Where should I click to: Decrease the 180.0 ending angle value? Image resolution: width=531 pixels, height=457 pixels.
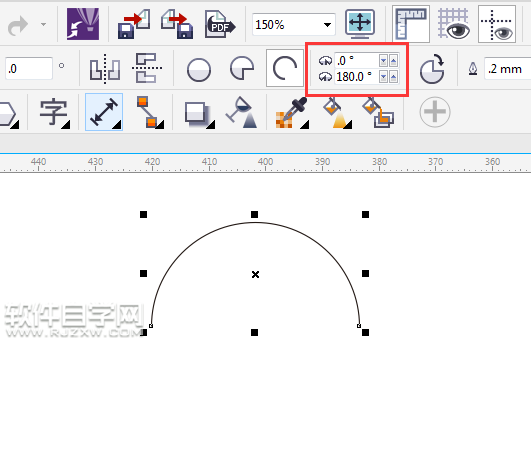(383, 77)
